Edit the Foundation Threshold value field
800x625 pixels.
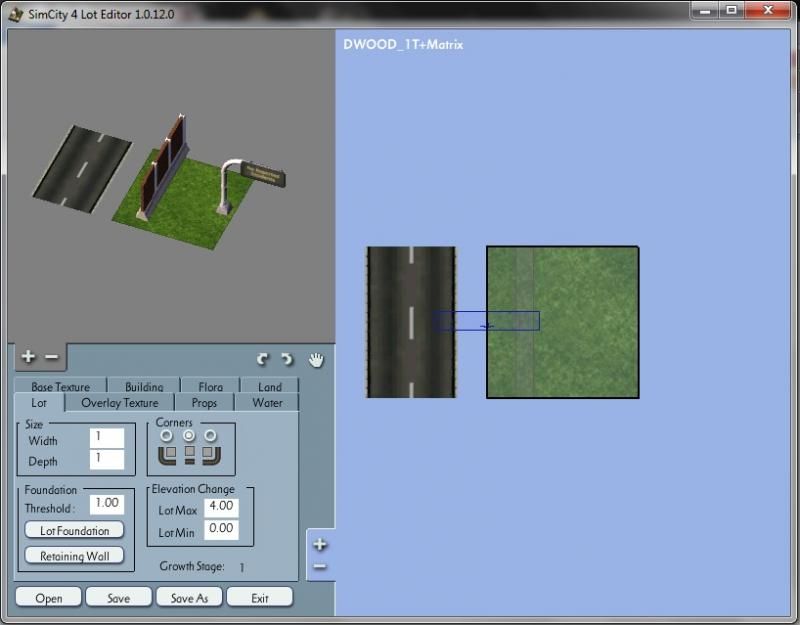[107, 504]
